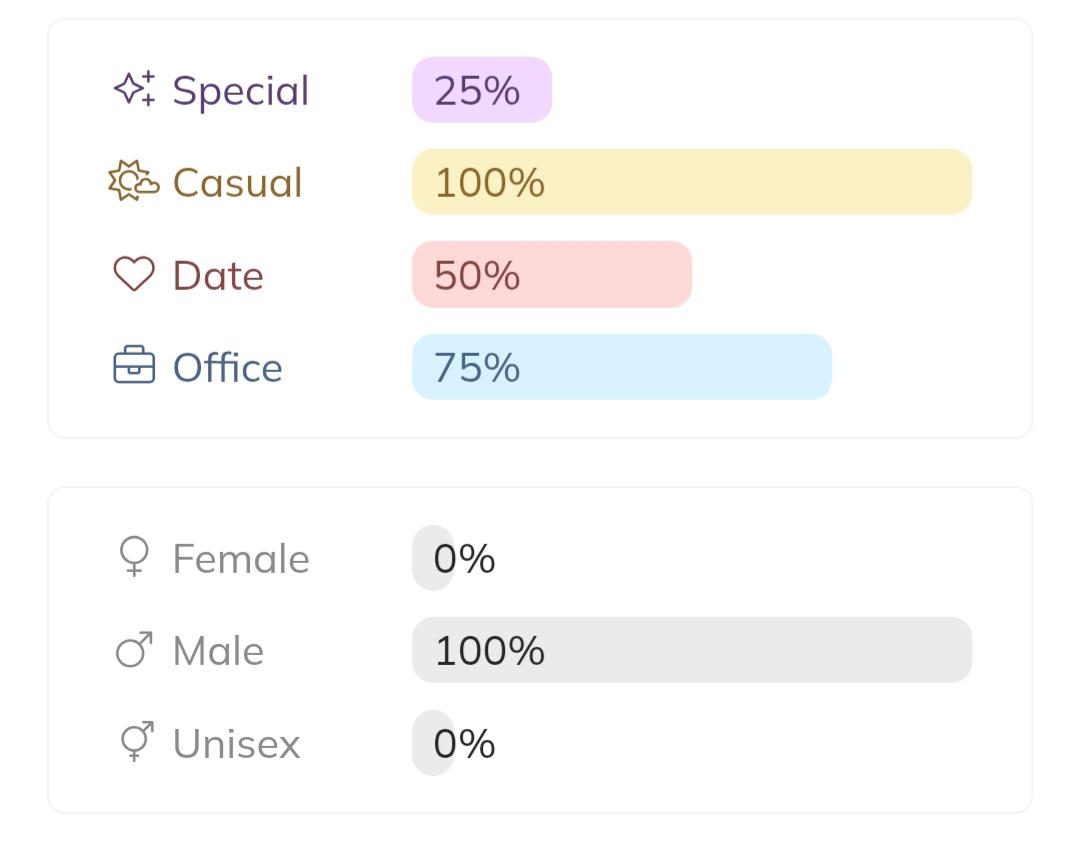Click the Male gender symbol icon

pyautogui.click(x=134, y=650)
